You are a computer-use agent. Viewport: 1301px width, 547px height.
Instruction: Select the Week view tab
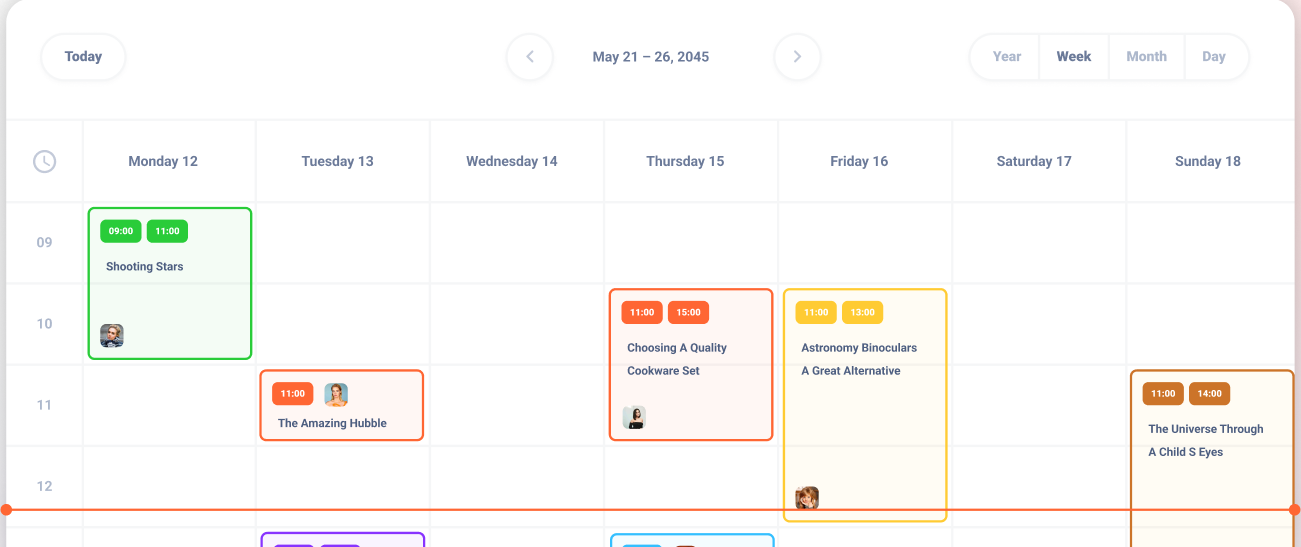pos(1073,57)
